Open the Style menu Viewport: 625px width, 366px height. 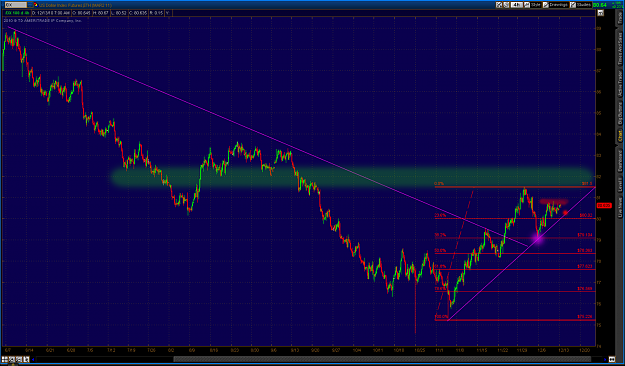coord(532,5)
